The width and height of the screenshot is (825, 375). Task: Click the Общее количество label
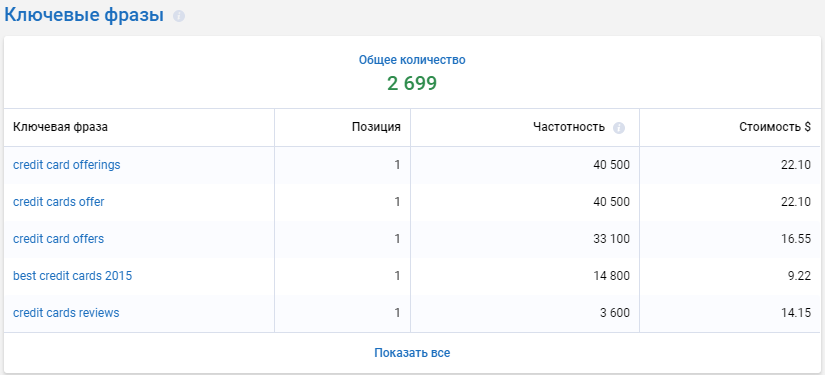412,60
